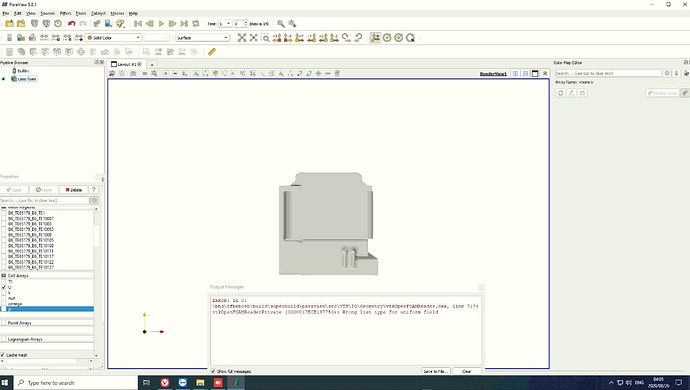Select builtin: server in Pipeline Browser
Viewport: 690px width, 390px height.
[23, 70]
